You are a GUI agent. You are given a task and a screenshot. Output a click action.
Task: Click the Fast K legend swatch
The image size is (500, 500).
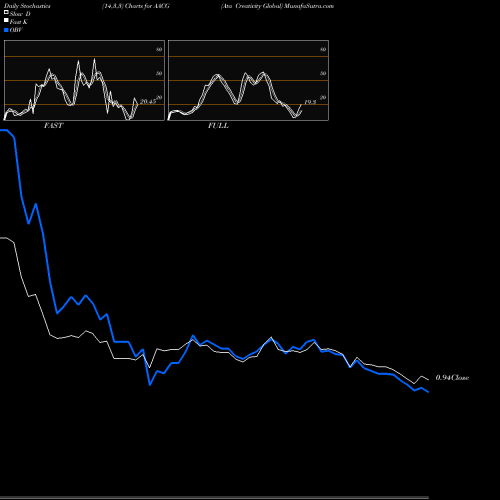(x=6, y=21)
